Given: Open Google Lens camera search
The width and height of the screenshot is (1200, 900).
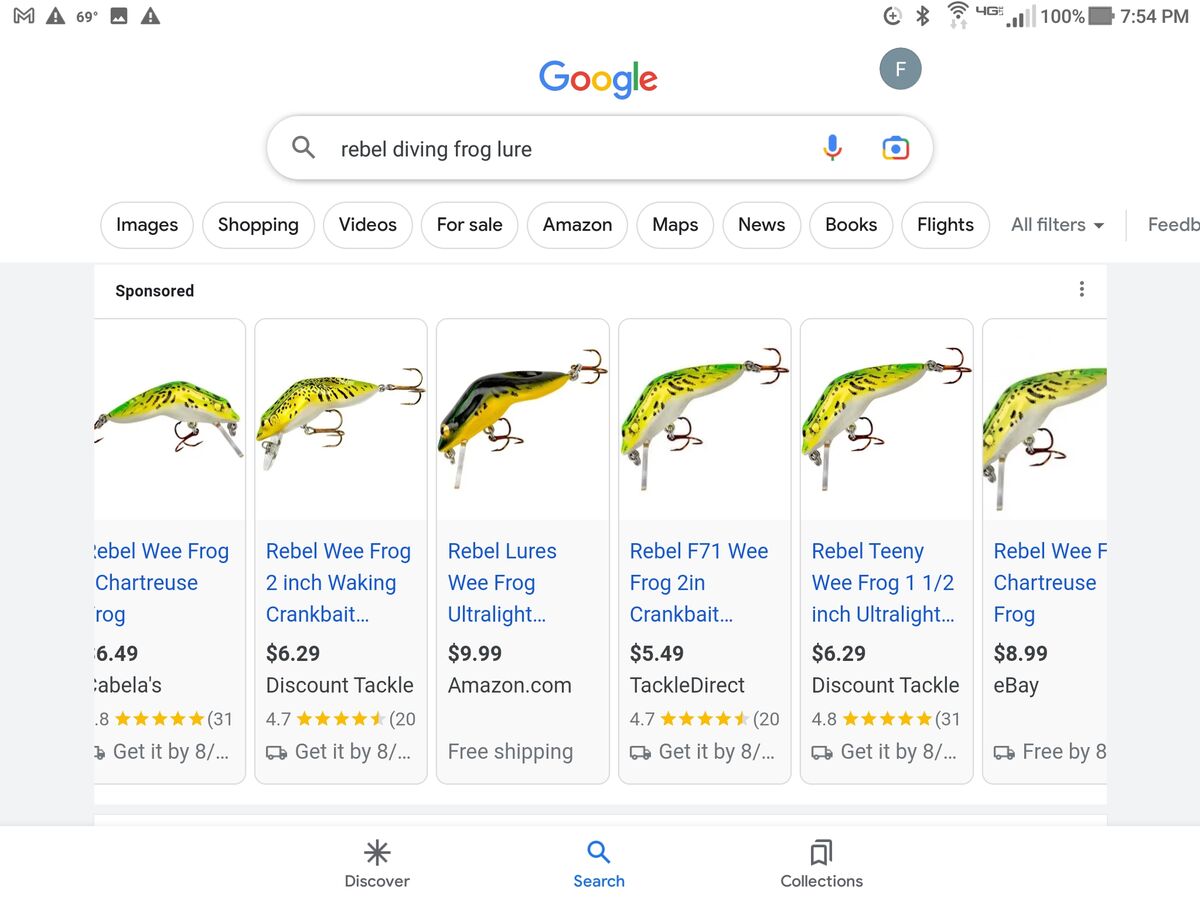Looking at the screenshot, I should [x=895, y=148].
